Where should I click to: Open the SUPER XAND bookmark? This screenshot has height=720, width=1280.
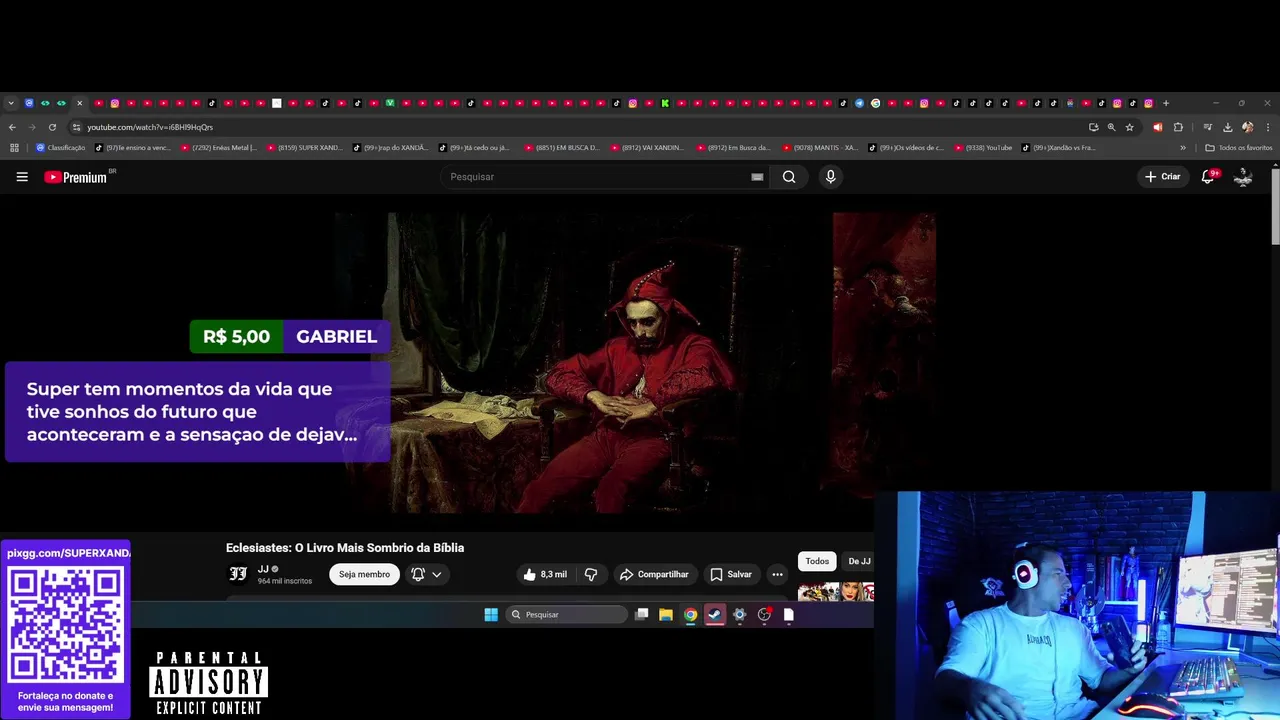point(305,148)
